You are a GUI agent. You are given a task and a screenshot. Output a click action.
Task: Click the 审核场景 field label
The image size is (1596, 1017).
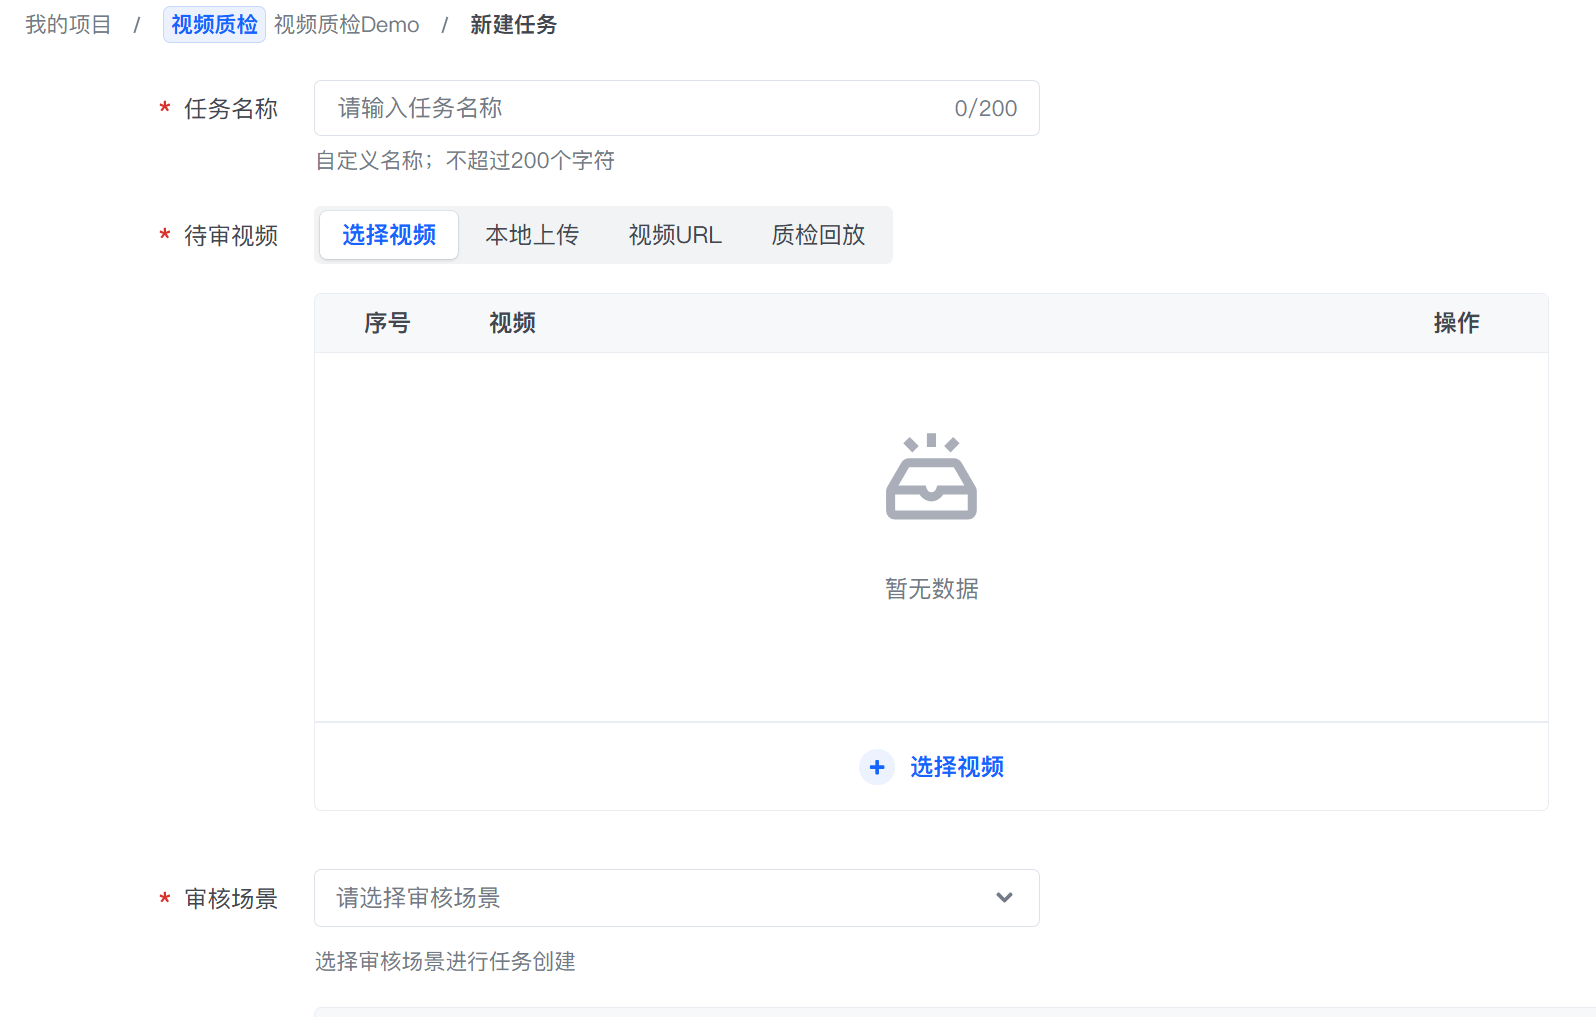(231, 899)
